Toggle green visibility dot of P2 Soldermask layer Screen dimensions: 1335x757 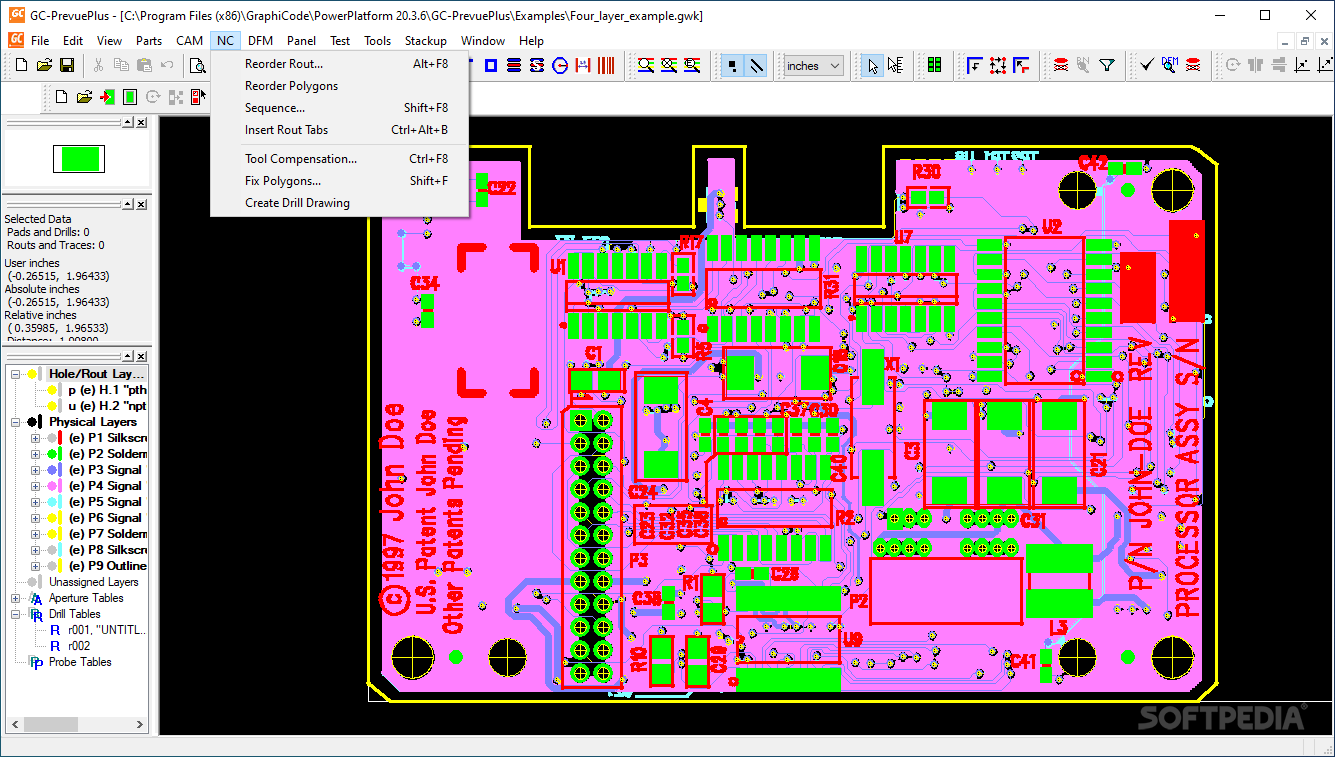[x=52, y=454]
